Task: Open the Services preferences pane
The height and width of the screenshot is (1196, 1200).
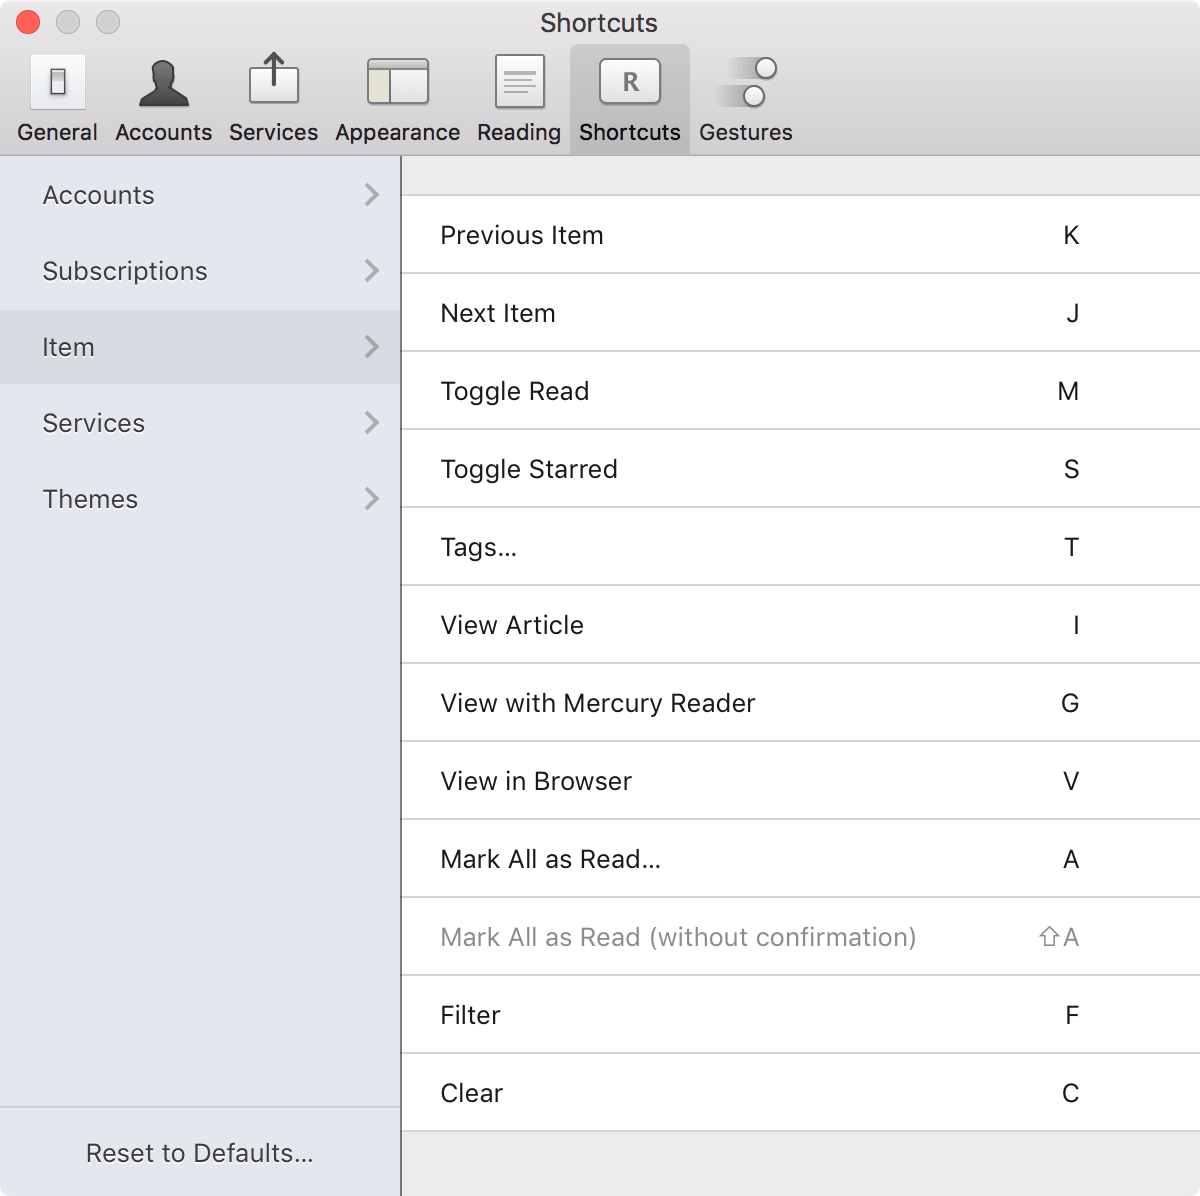Action: [273, 95]
